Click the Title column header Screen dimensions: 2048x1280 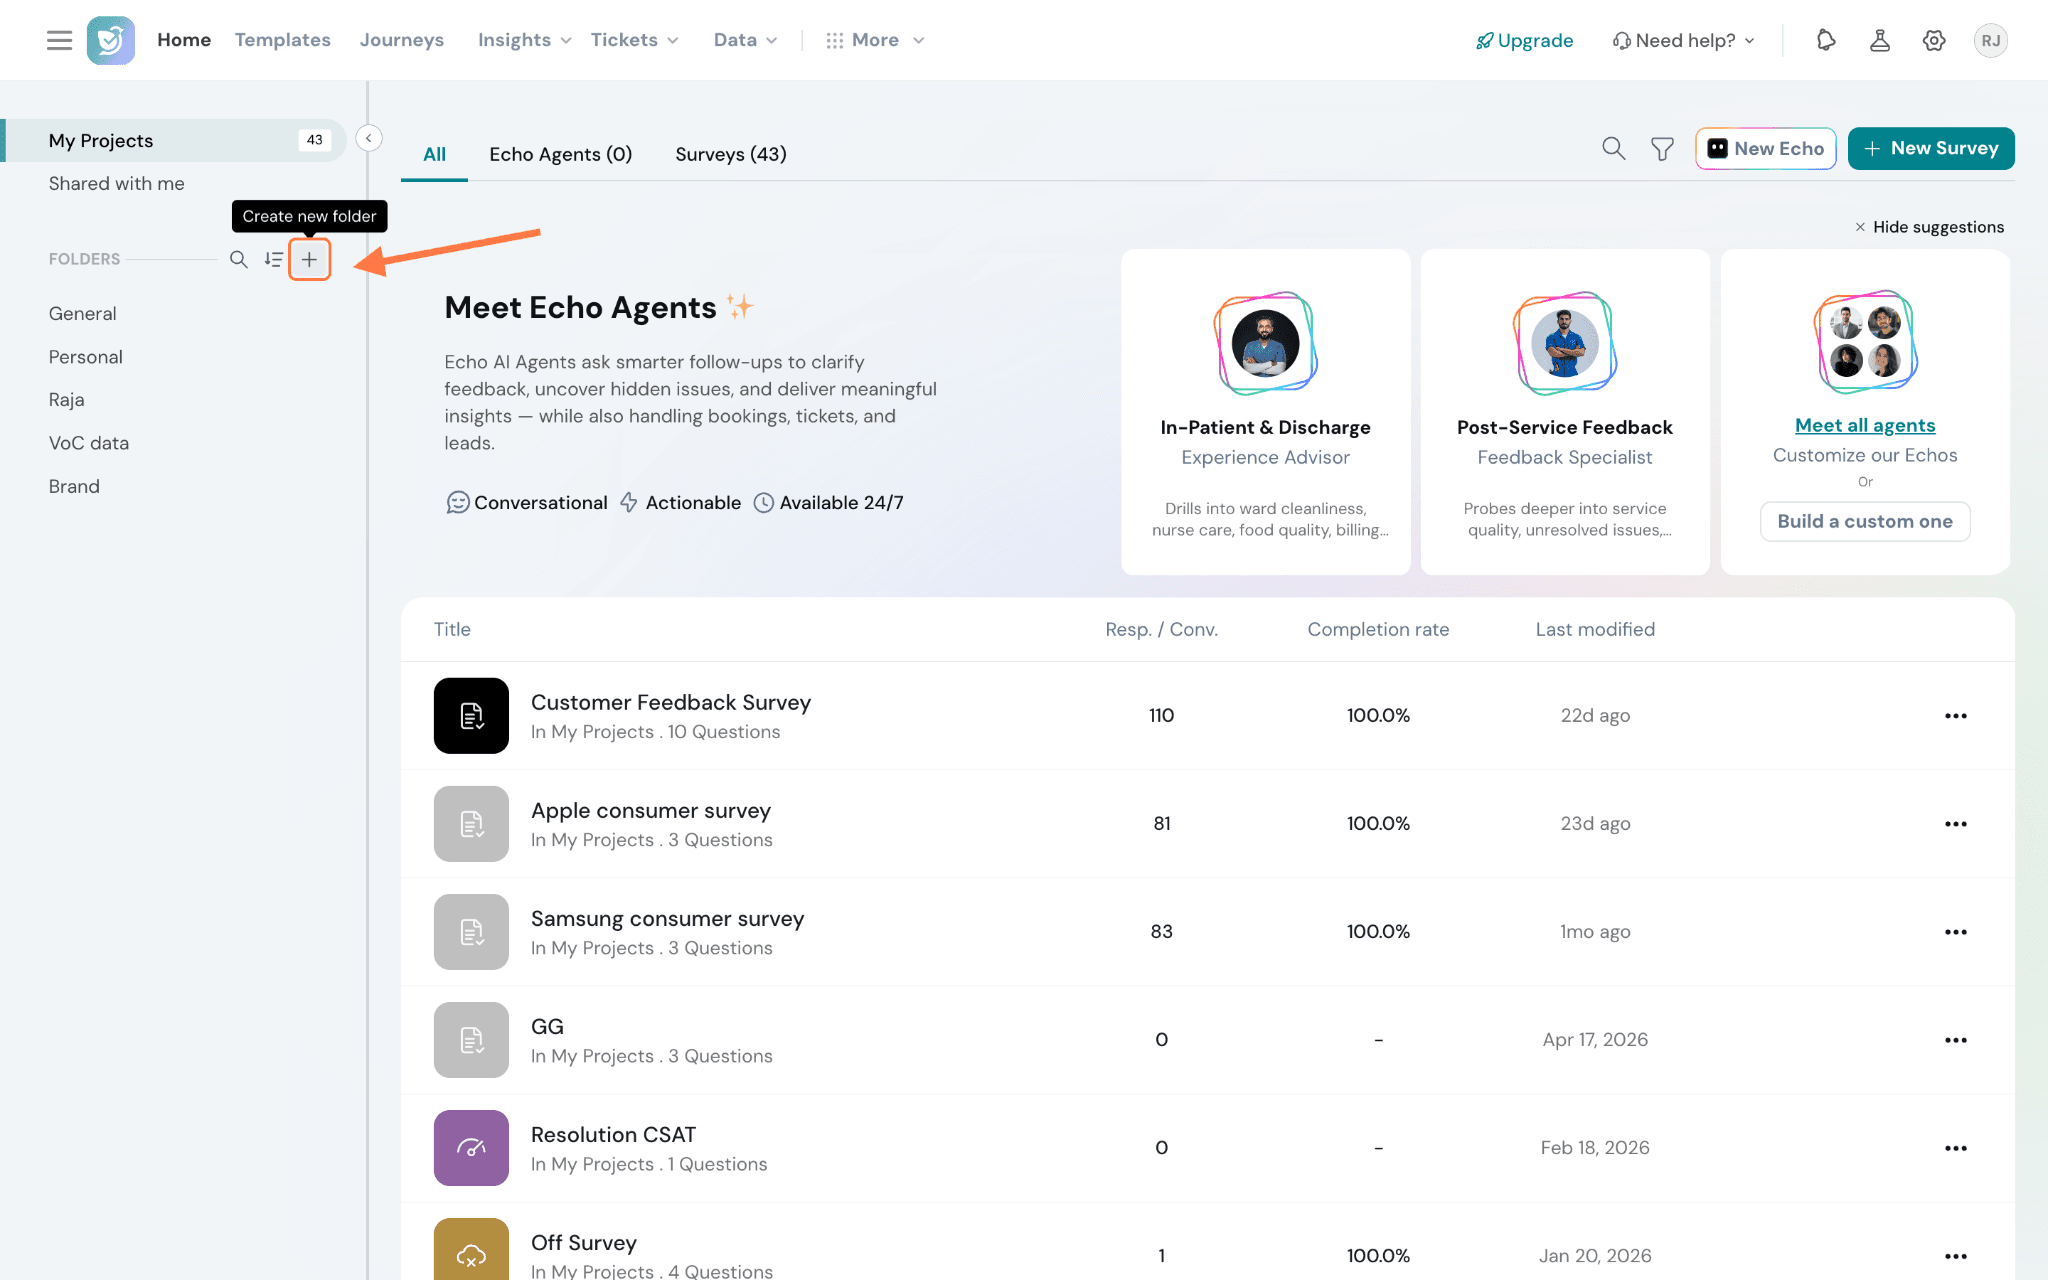(452, 629)
